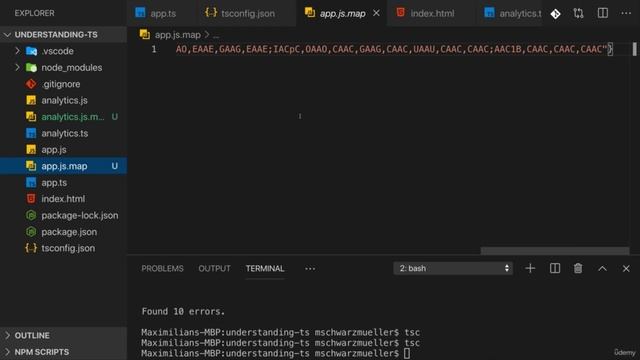Expand the NPM SCRIPTS section

pos(63,352)
